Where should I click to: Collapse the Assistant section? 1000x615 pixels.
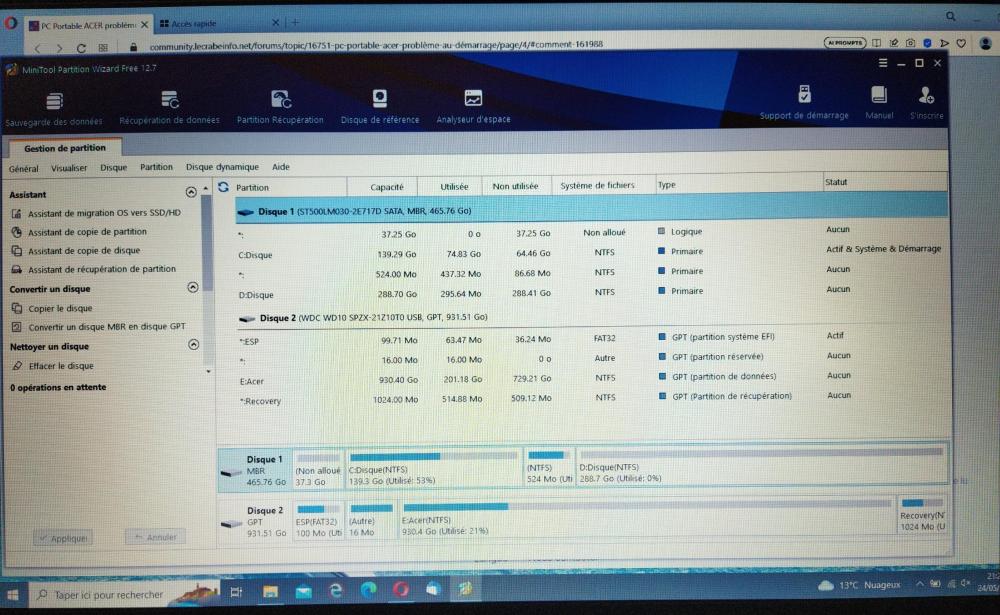click(x=191, y=191)
